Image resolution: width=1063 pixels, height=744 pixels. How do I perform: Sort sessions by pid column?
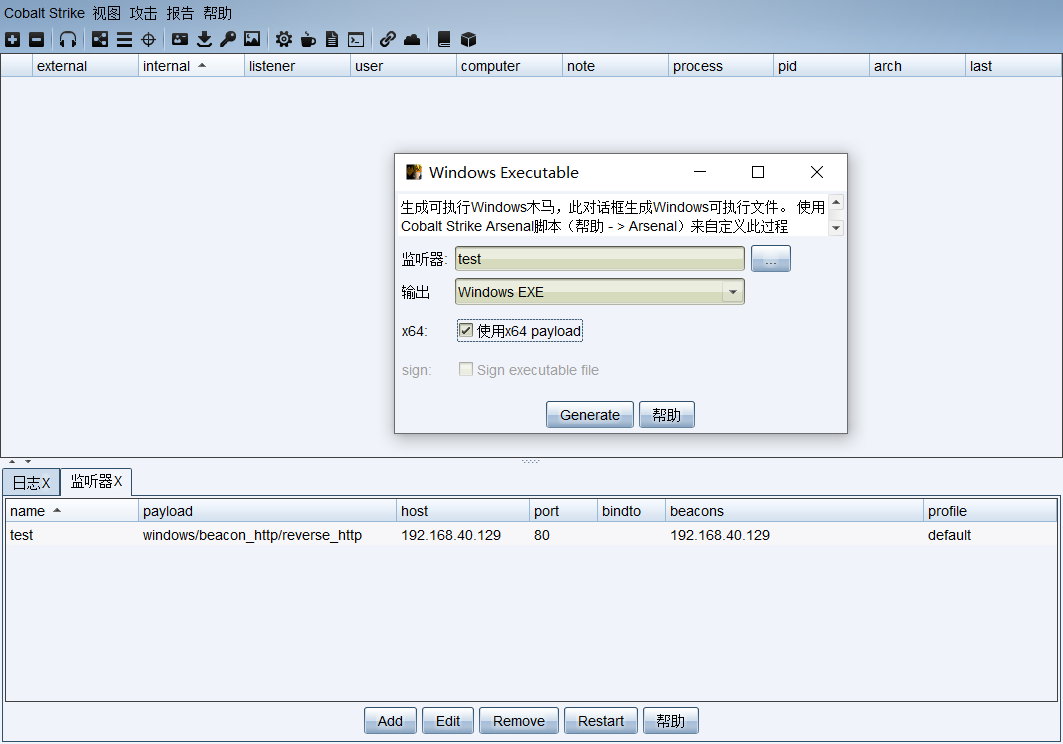[x=822, y=66]
